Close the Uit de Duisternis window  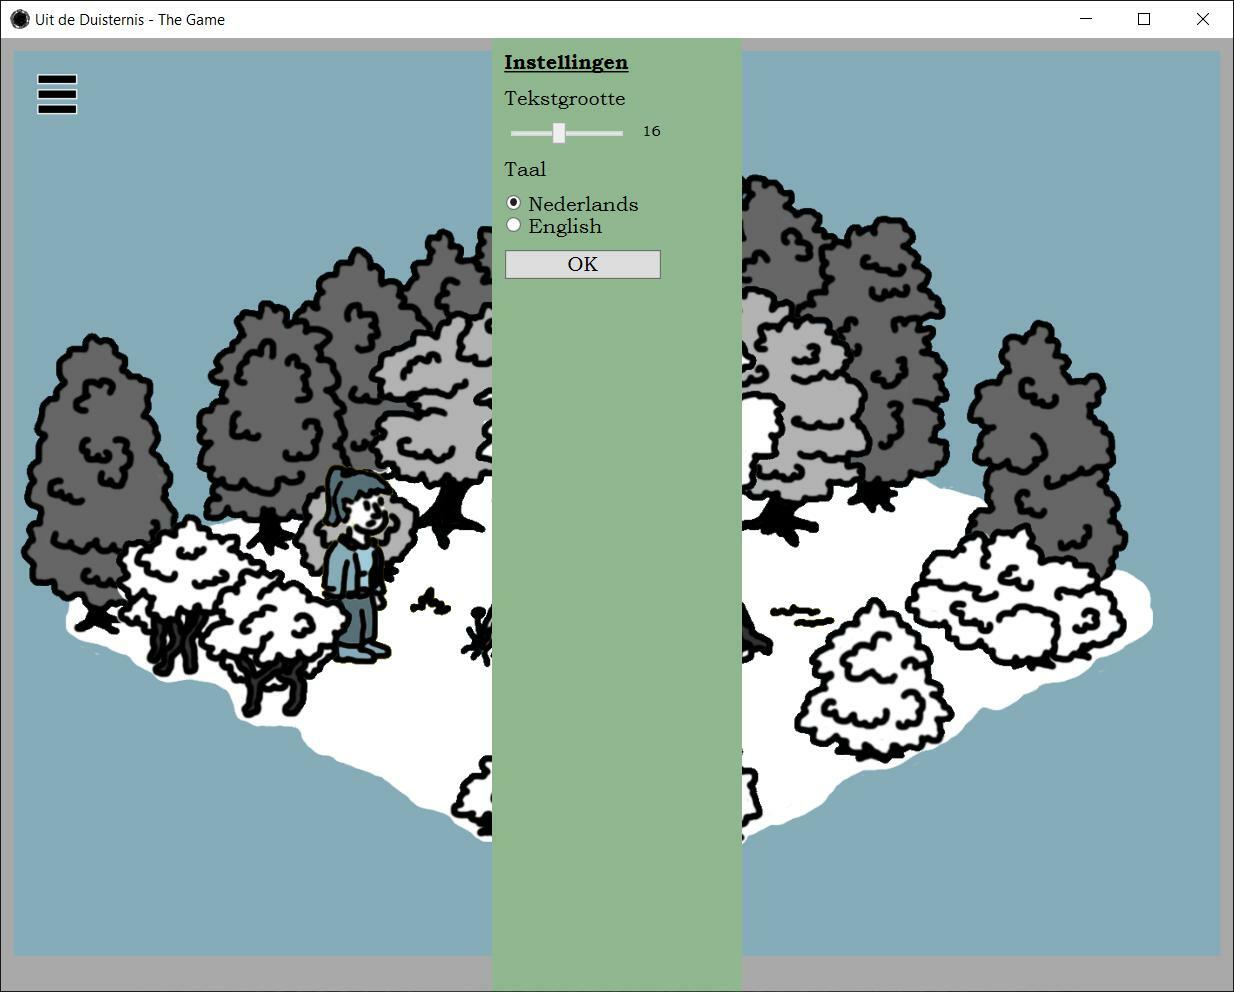coord(1203,19)
